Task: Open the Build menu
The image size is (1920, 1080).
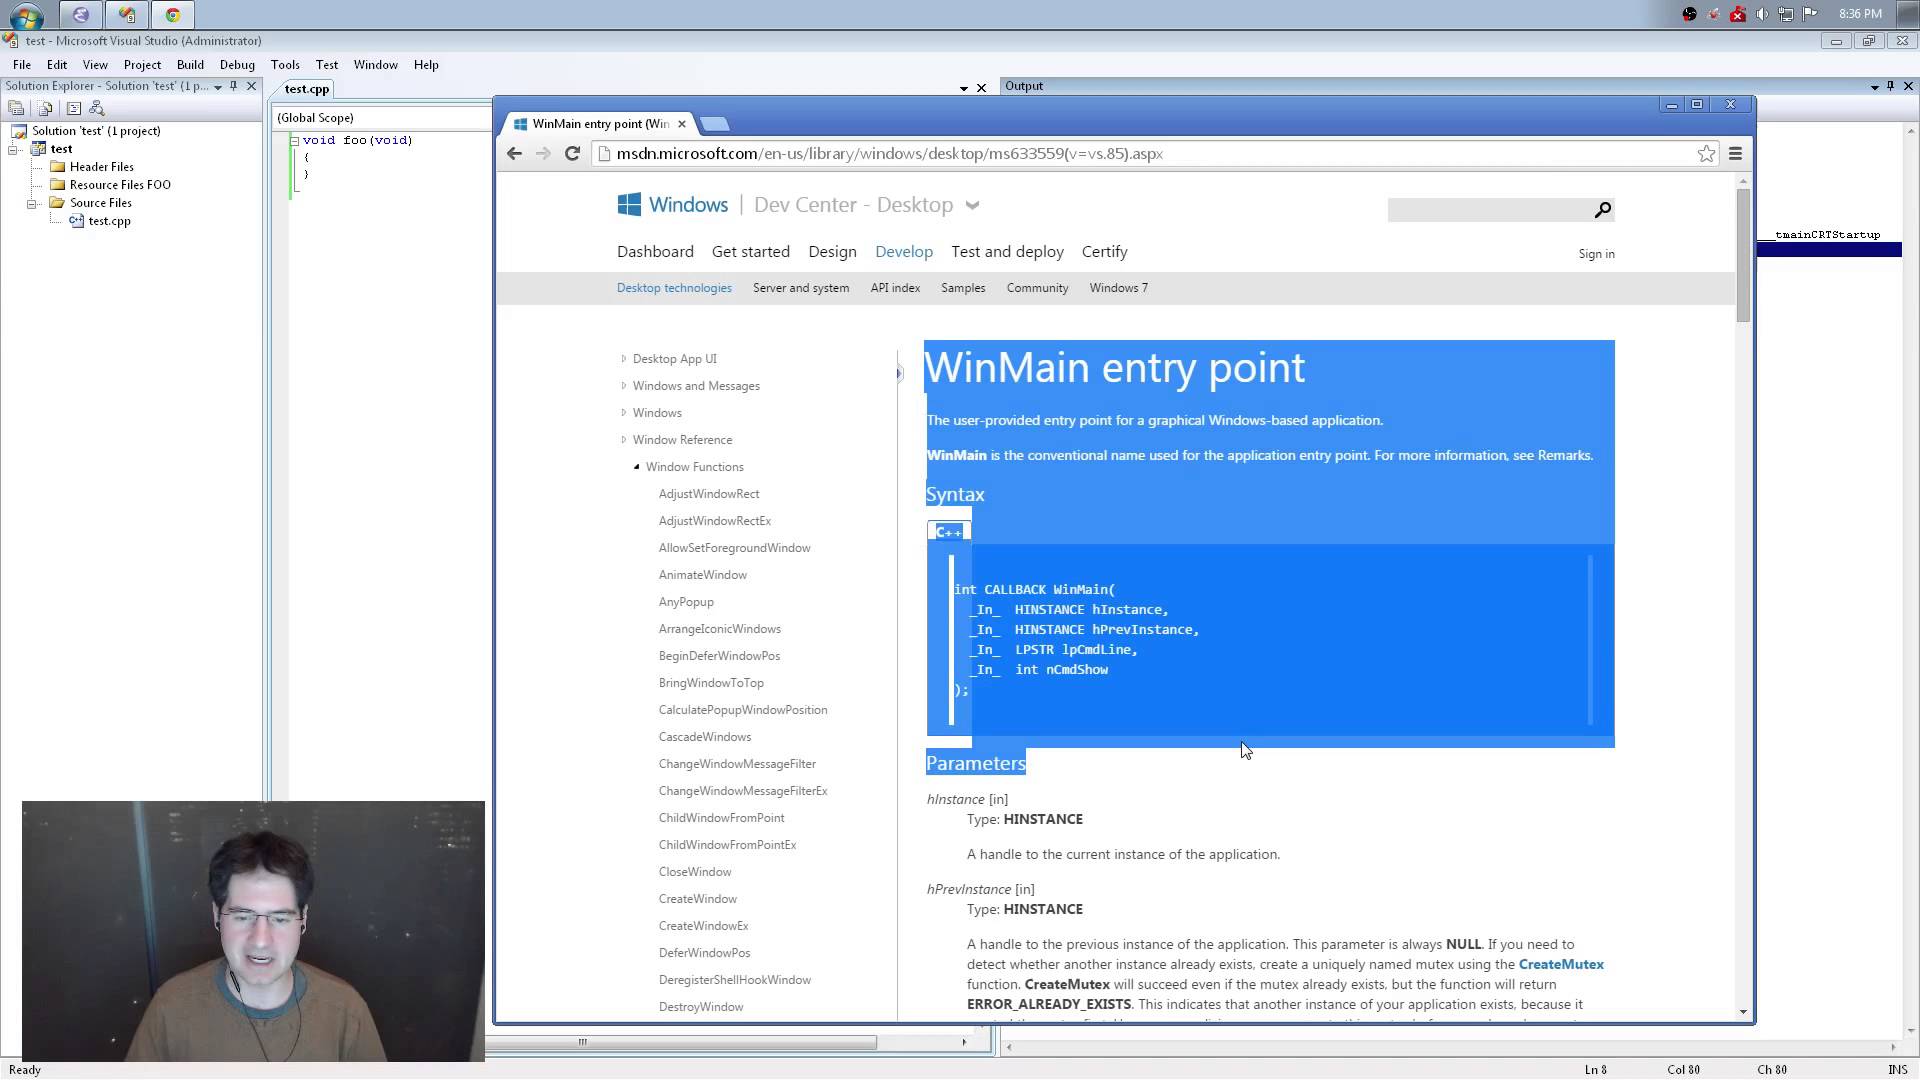Action: tap(190, 64)
